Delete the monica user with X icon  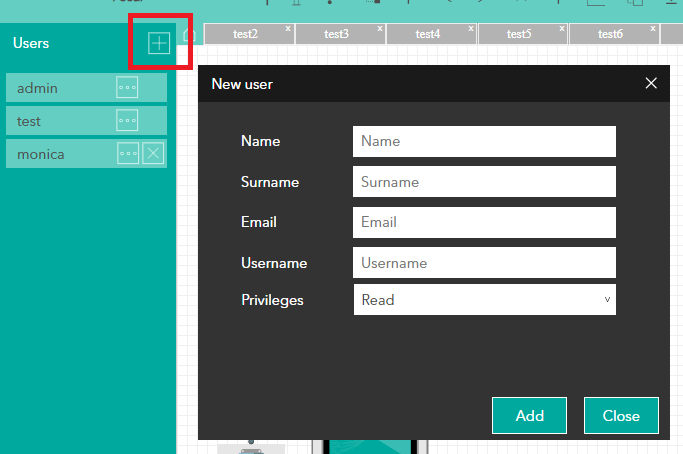click(x=152, y=153)
